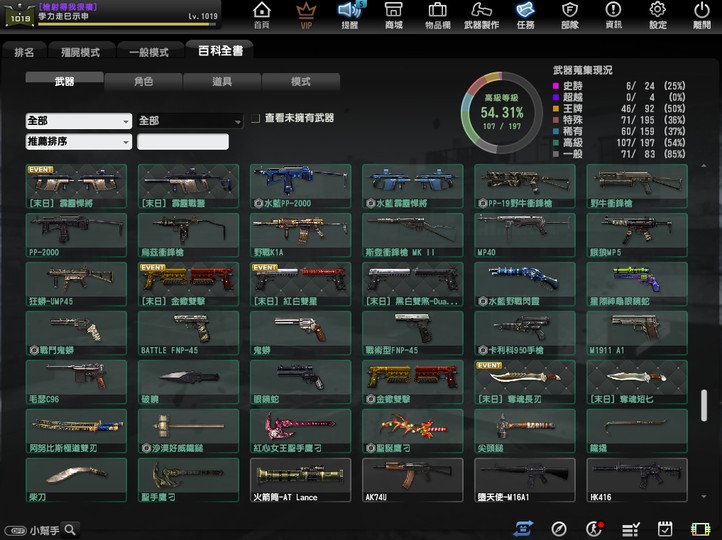
Task: Switch to the 排名 tab
Action: [x=25, y=51]
